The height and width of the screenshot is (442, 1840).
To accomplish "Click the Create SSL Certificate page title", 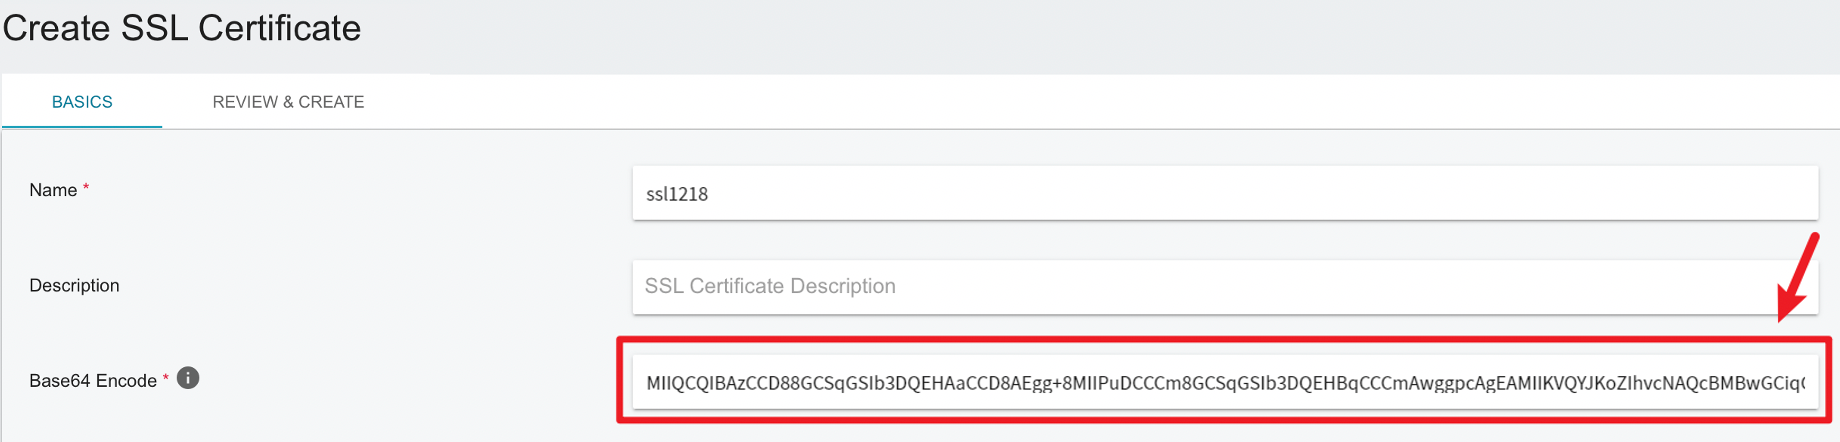I will (x=182, y=28).
